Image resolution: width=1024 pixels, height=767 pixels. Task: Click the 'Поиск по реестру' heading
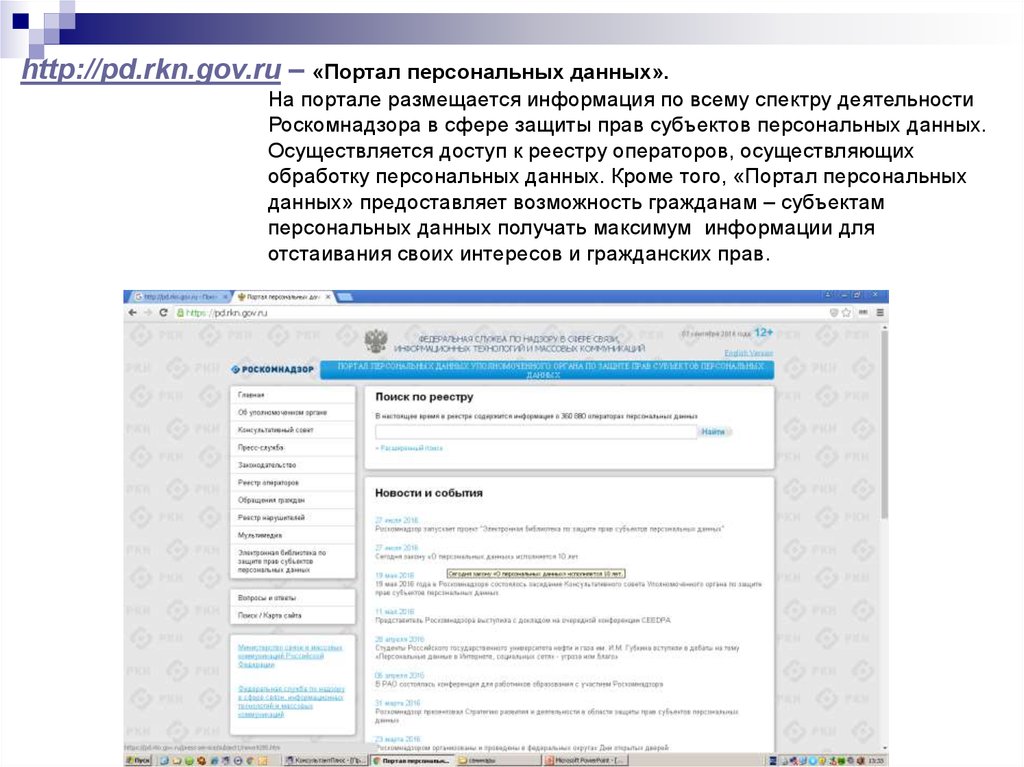click(424, 397)
